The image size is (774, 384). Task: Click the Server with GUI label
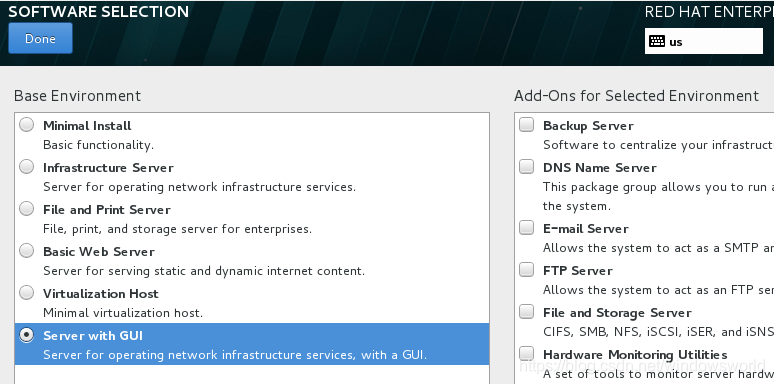click(x=93, y=336)
